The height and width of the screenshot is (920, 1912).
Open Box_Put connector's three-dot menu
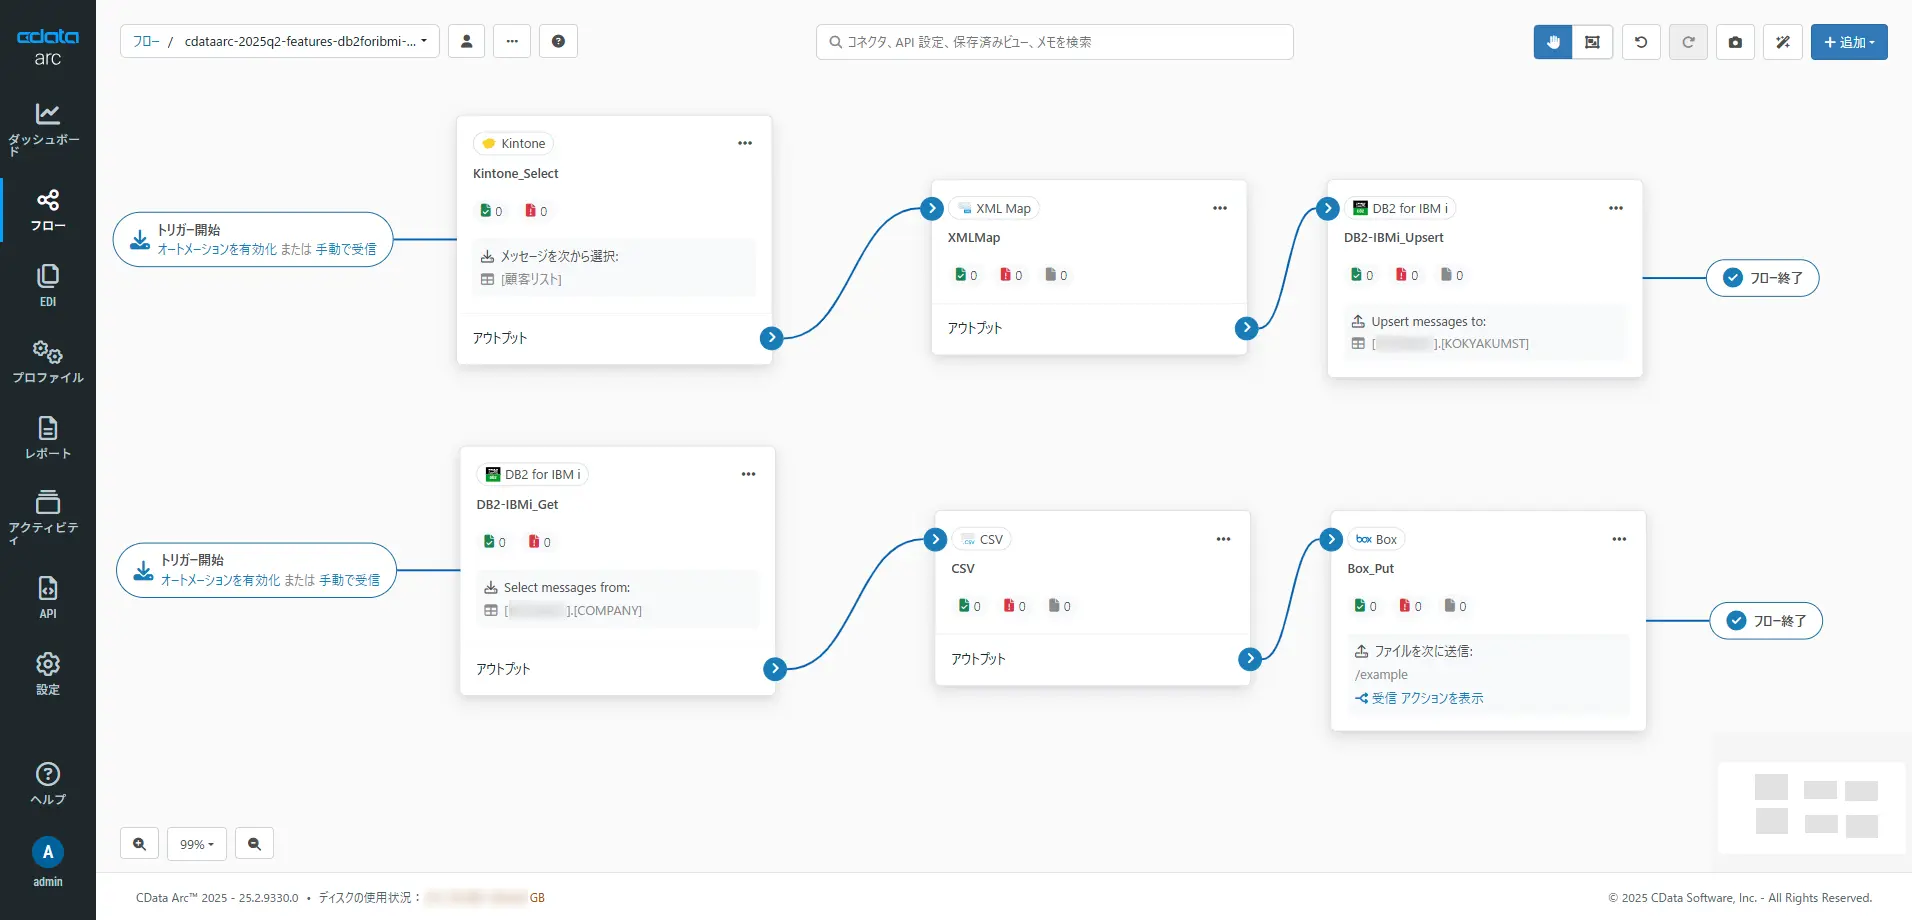pyautogui.click(x=1619, y=539)
